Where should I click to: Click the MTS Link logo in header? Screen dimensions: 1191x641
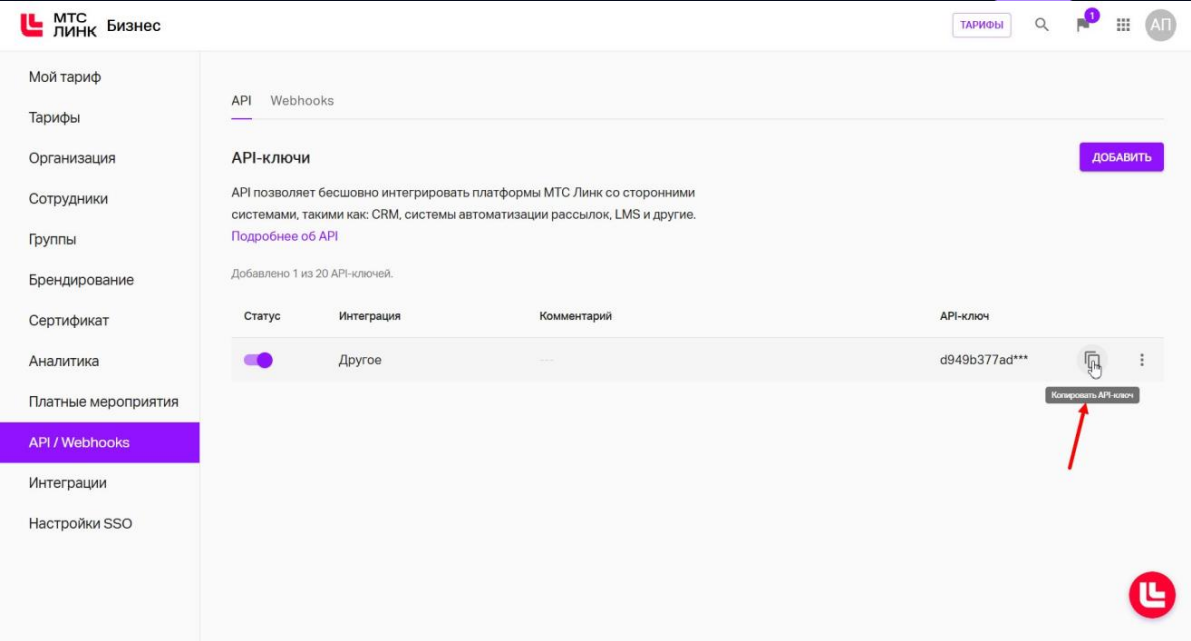pos(59,25)
